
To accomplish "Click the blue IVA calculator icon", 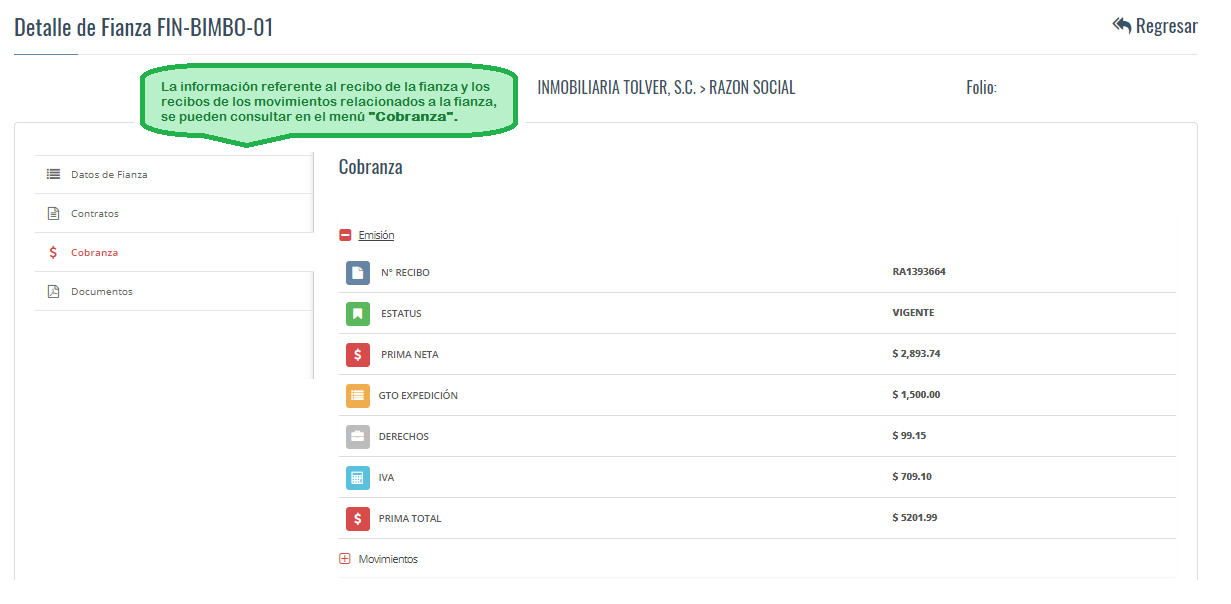I will click(x=358, y=477).
